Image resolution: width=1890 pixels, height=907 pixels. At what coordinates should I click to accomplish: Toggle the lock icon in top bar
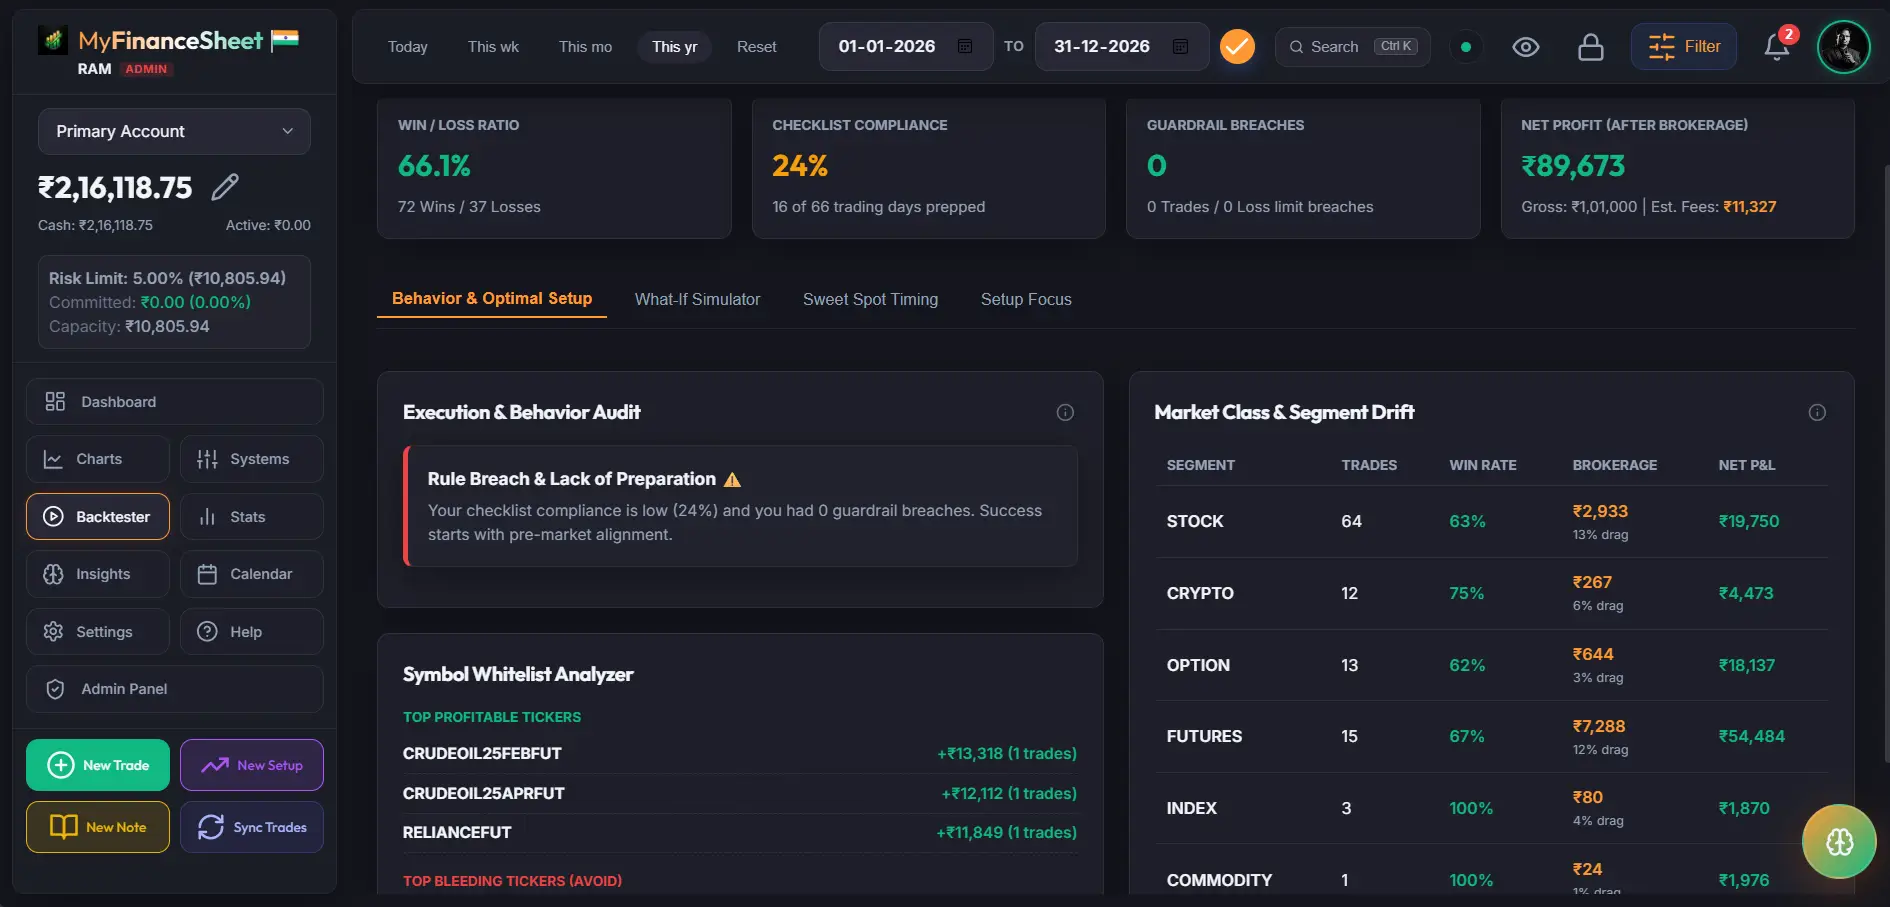(x=1590, y=47)
